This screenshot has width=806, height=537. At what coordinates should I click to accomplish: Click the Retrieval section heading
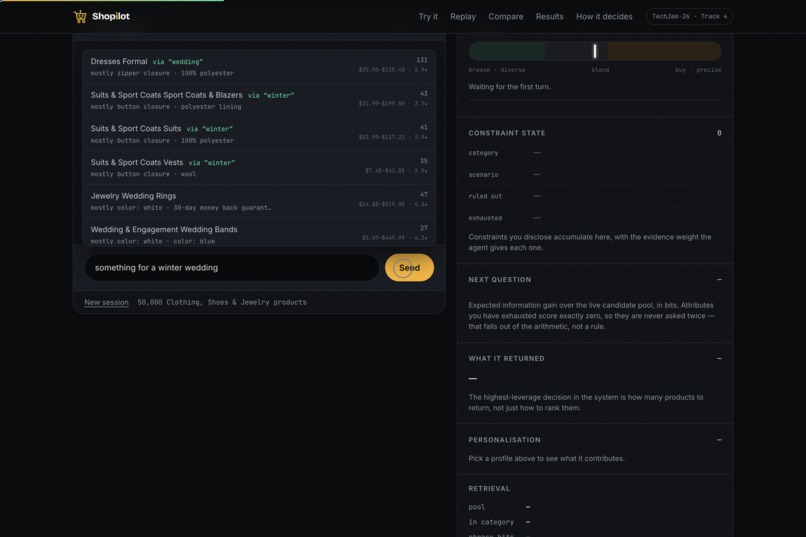tap(489, 489)
